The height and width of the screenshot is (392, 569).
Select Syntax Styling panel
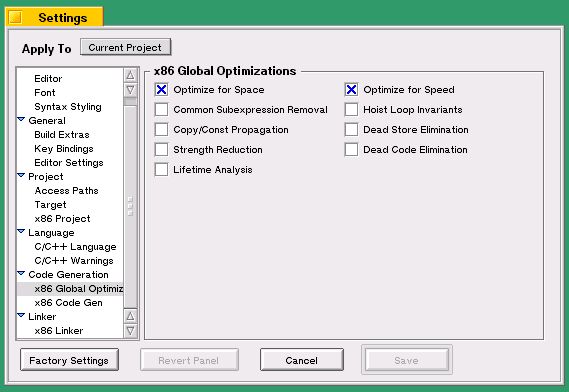(x=68, y=107)
